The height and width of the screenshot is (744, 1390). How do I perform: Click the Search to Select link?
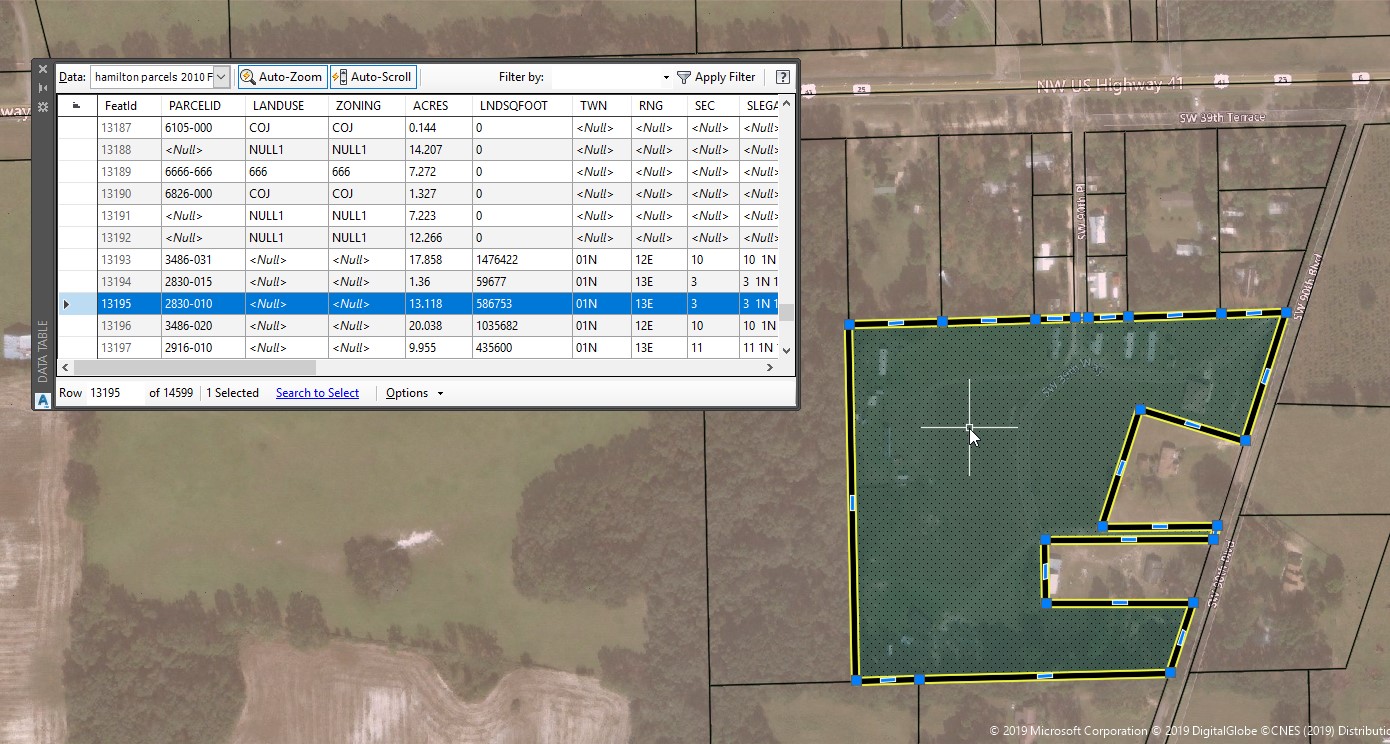coord(317,393)
